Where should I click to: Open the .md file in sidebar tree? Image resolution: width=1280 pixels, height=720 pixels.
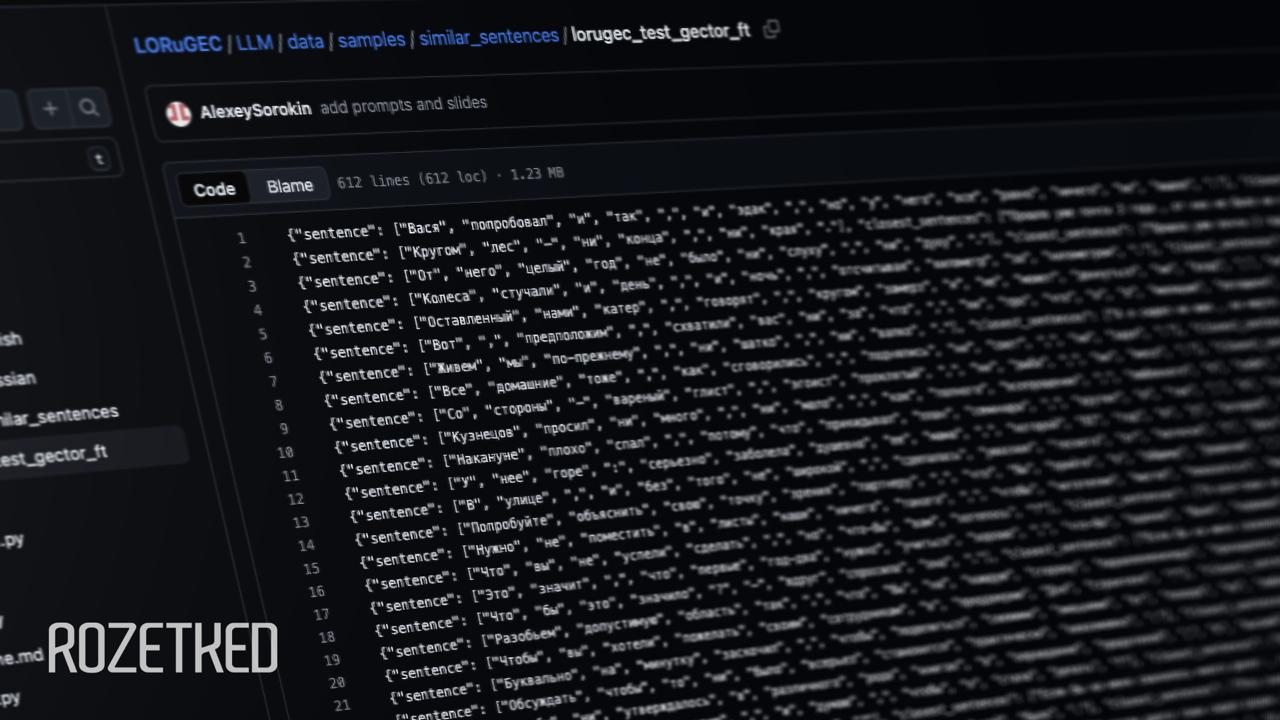(x=20, y=657)
